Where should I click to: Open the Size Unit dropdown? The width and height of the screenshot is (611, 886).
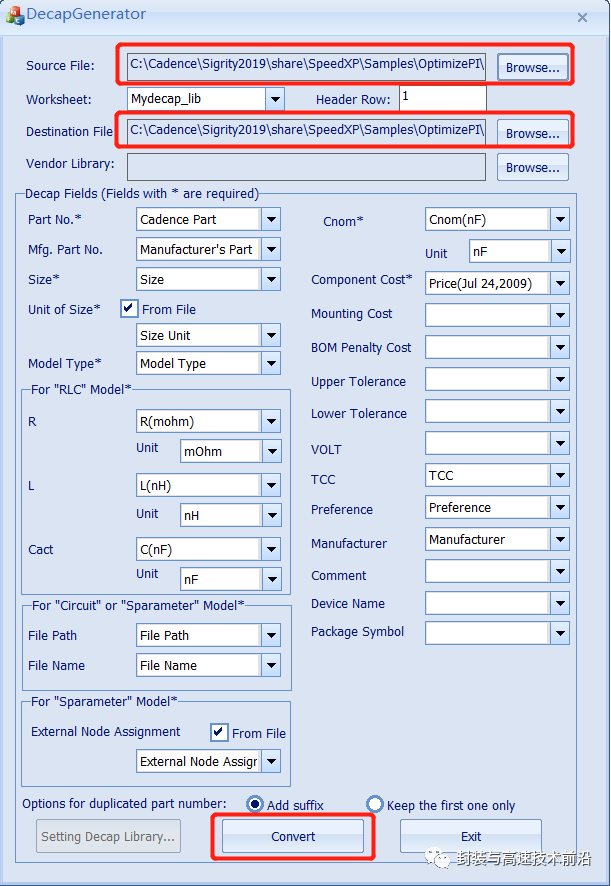pyautogui.click(x=271, y=335)
